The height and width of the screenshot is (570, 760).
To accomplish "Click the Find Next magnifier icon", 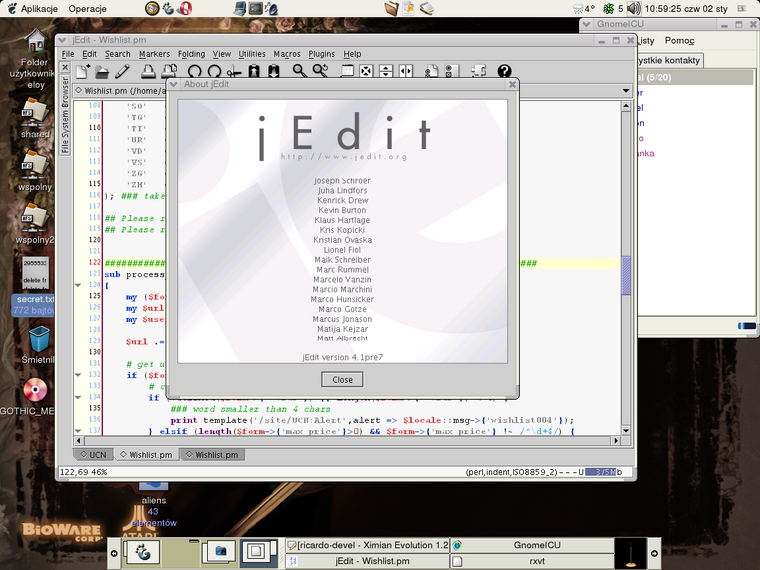I will point(320,71).
